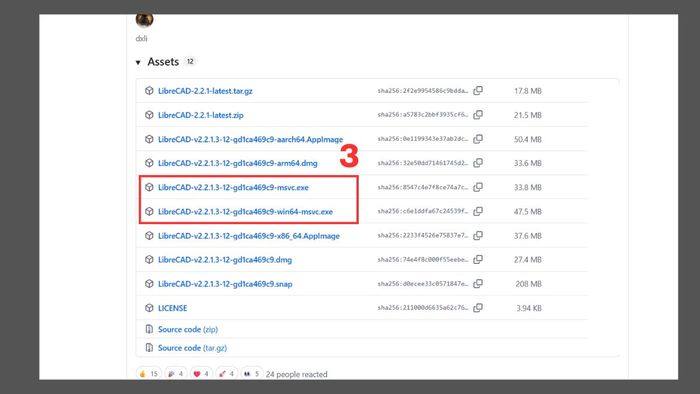Screen dimensions: 700x394
Task: Click package icon beside LibreCAD-2.2.1-latest.zip
Action: point(149,115)
